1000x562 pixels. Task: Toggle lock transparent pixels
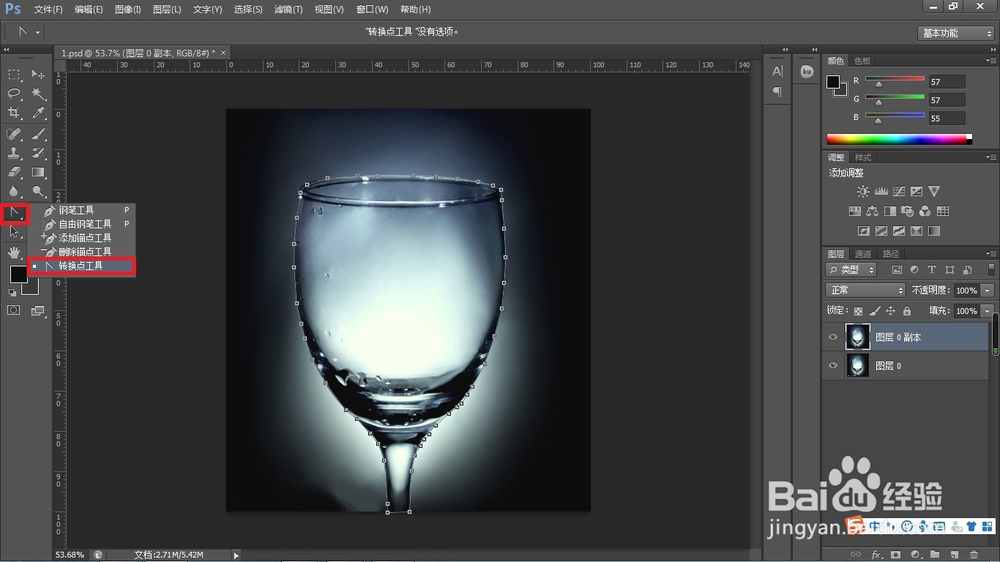858,311
